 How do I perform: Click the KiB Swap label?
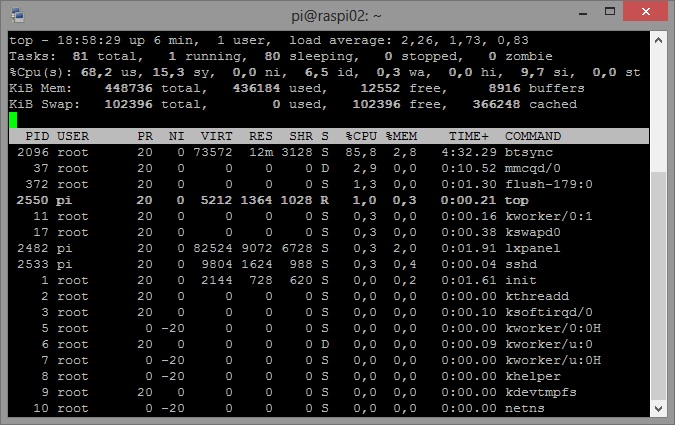(45, 104)
